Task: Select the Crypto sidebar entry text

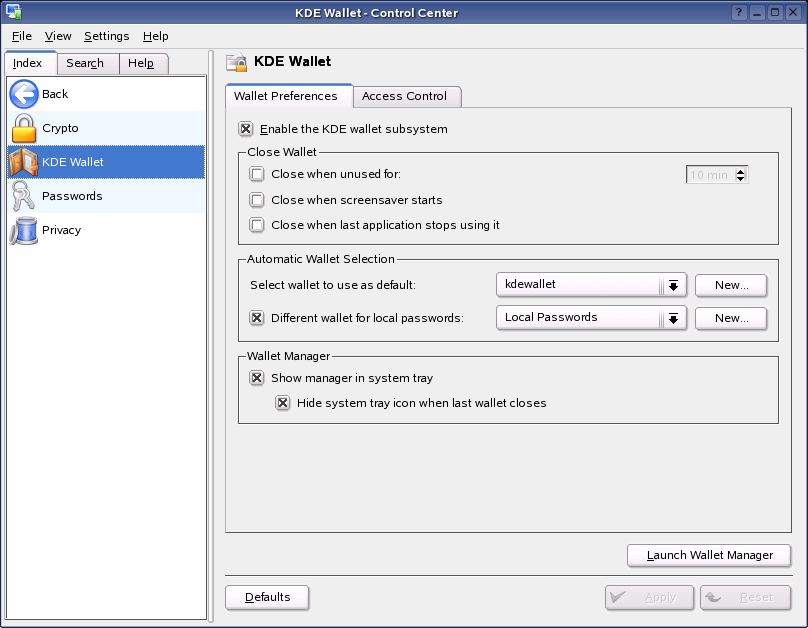Action: point(60,128)
